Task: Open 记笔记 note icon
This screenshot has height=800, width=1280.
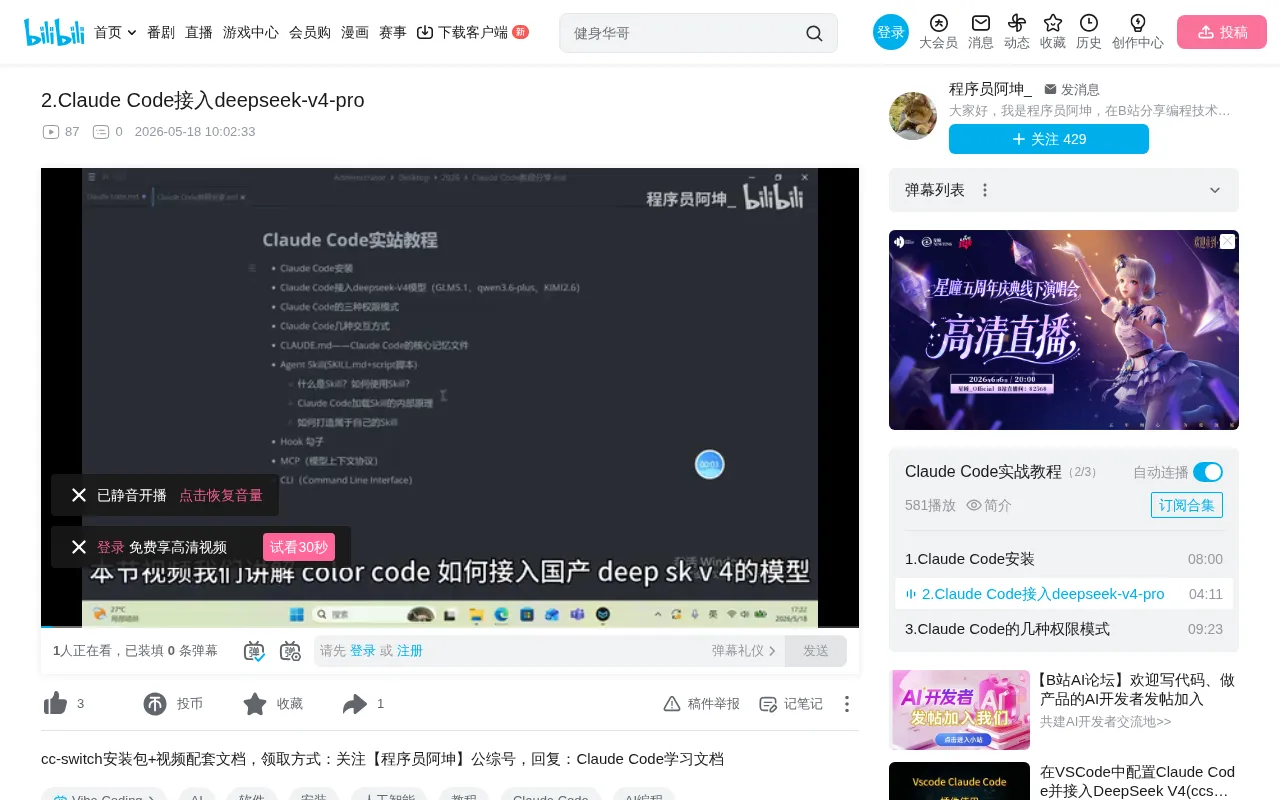Action: click(x=768, y=704)
